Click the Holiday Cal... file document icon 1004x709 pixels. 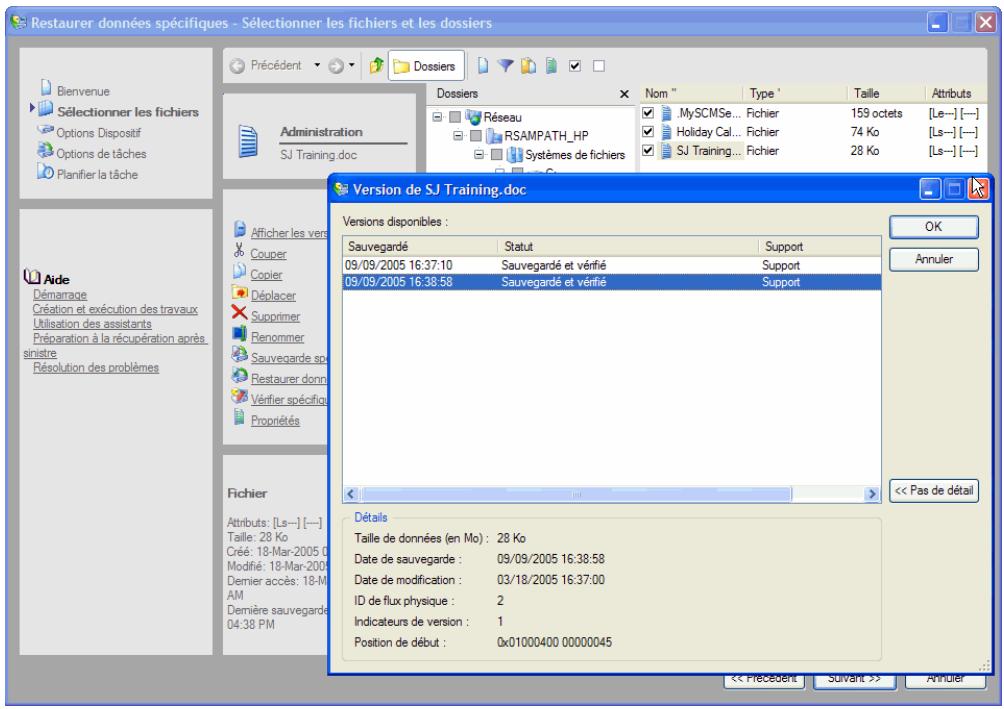pyautogui.click(x=666, y=132)
